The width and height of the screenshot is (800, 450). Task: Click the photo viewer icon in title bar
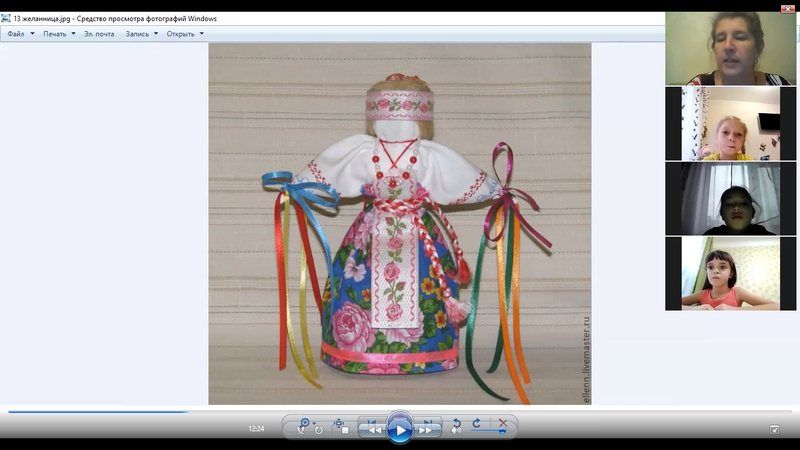point(6,18)
